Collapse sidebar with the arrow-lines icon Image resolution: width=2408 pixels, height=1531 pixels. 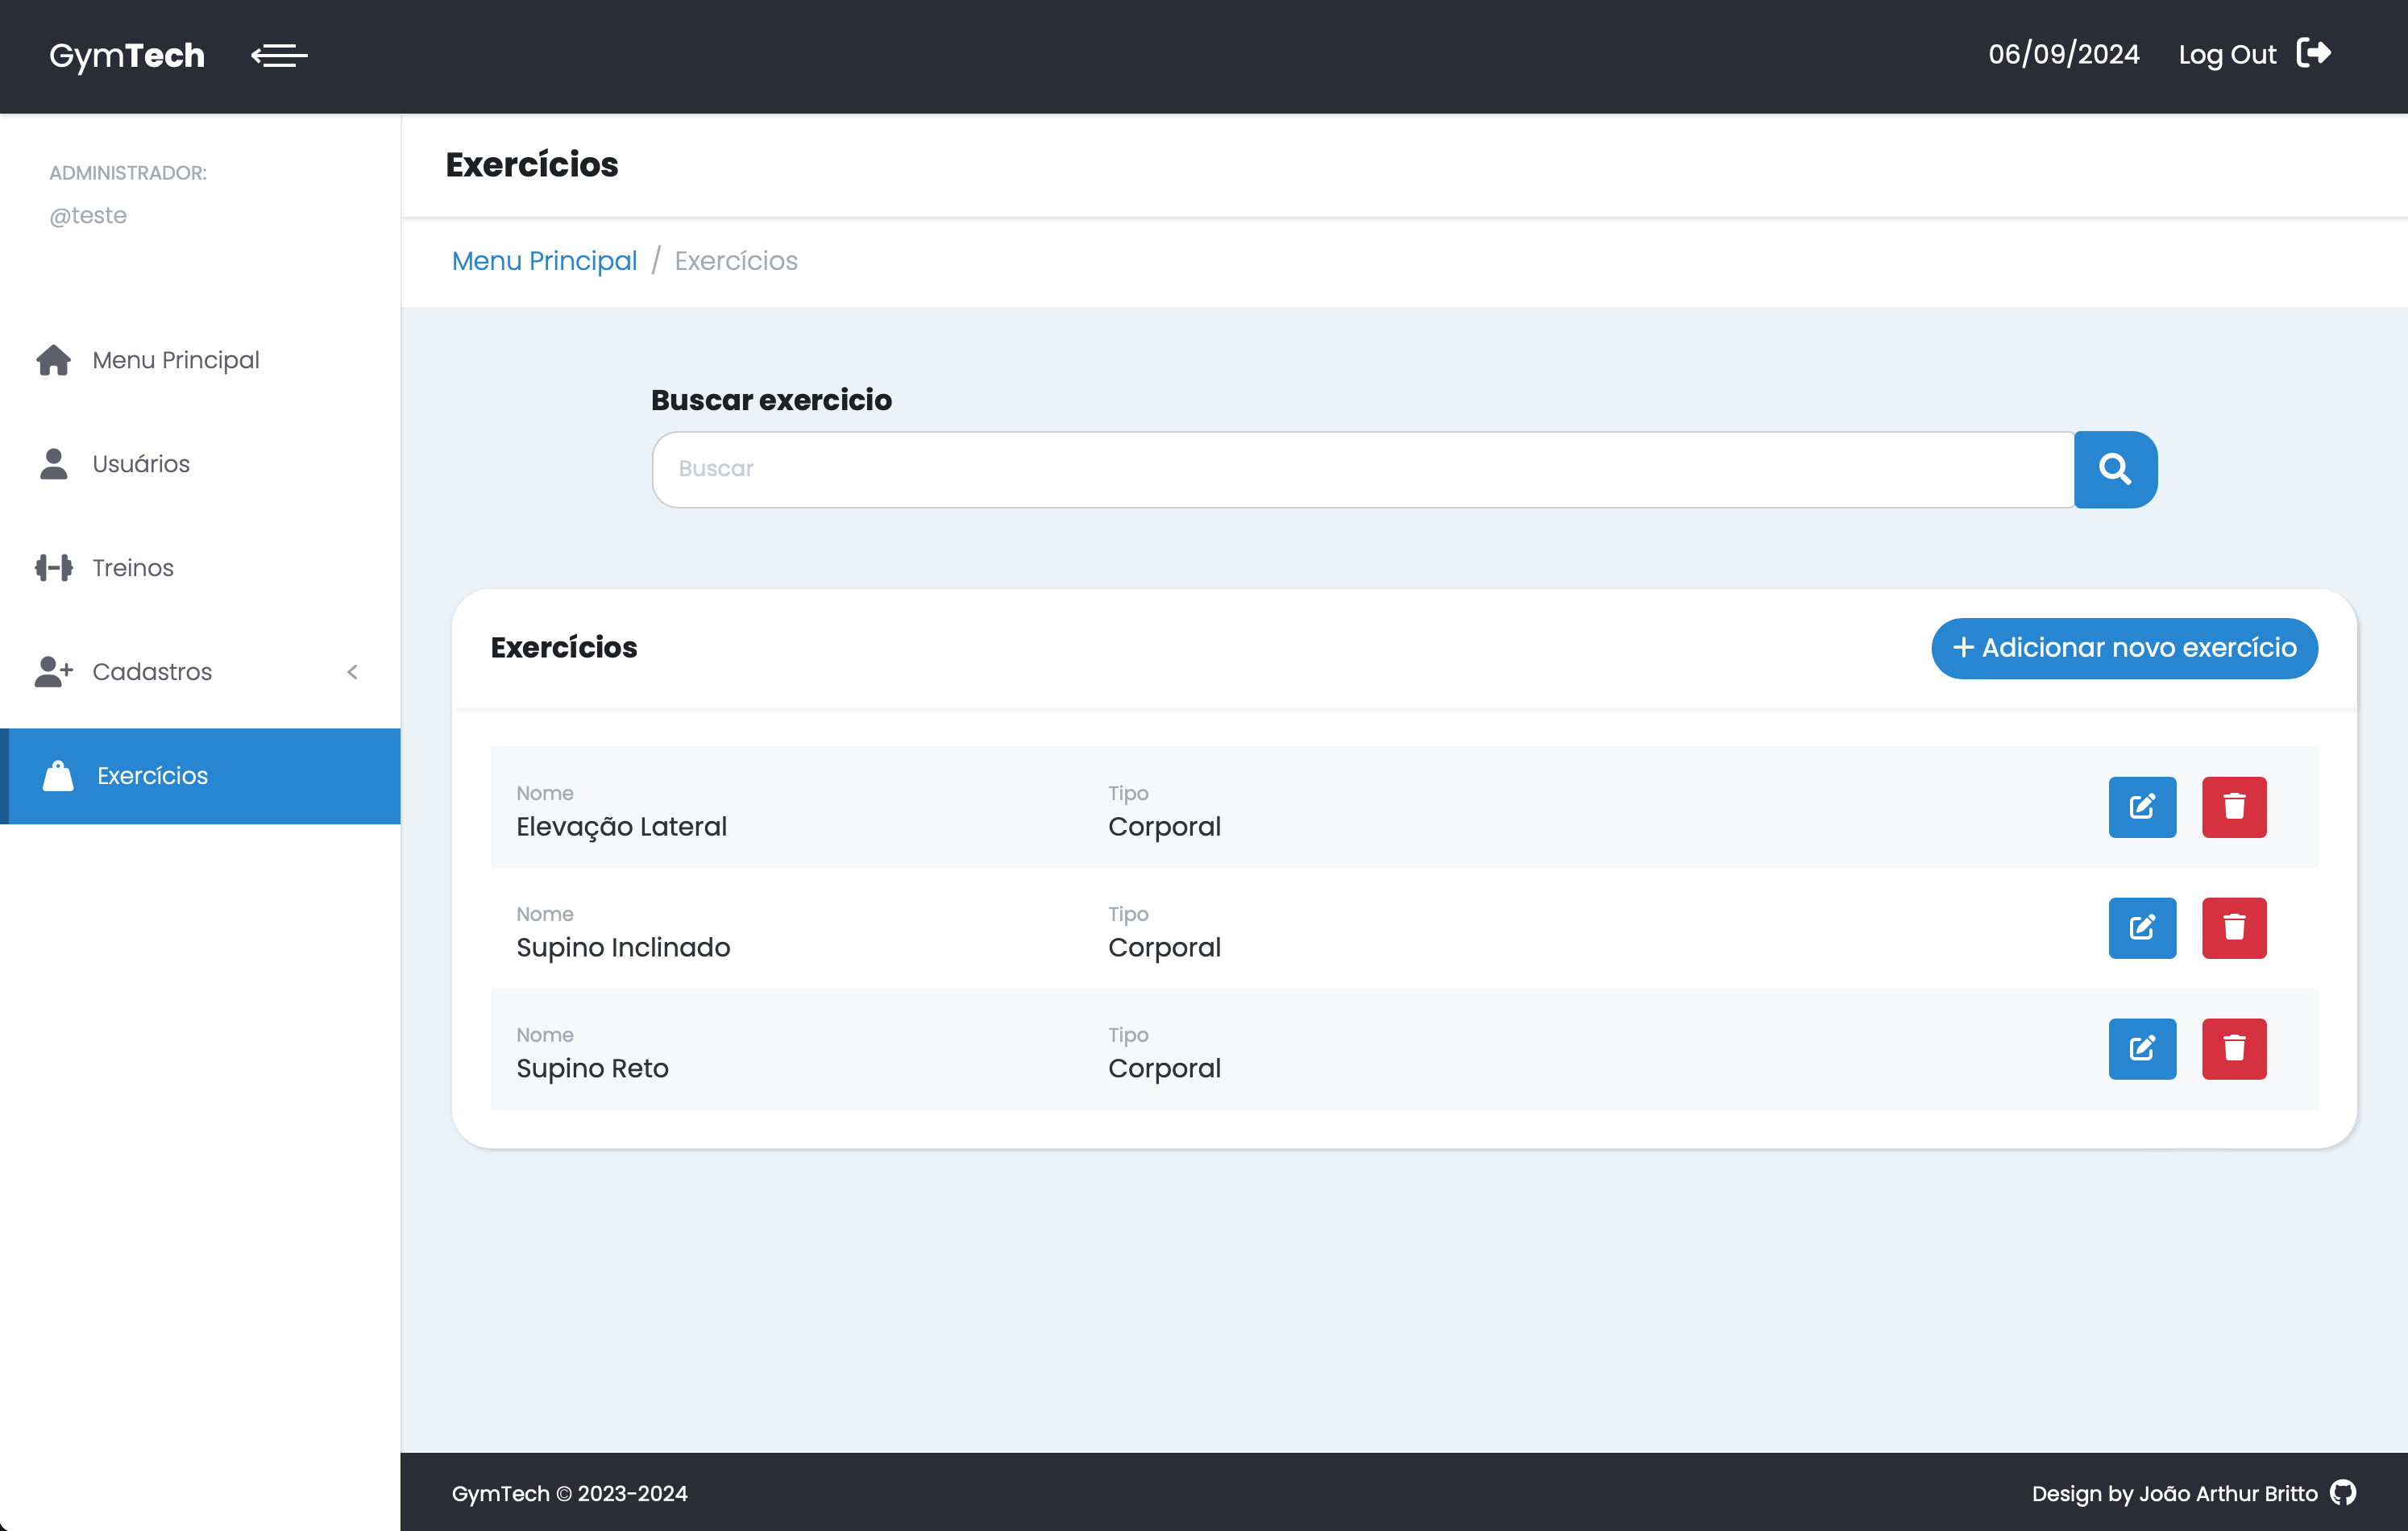(x=279, y=55)
